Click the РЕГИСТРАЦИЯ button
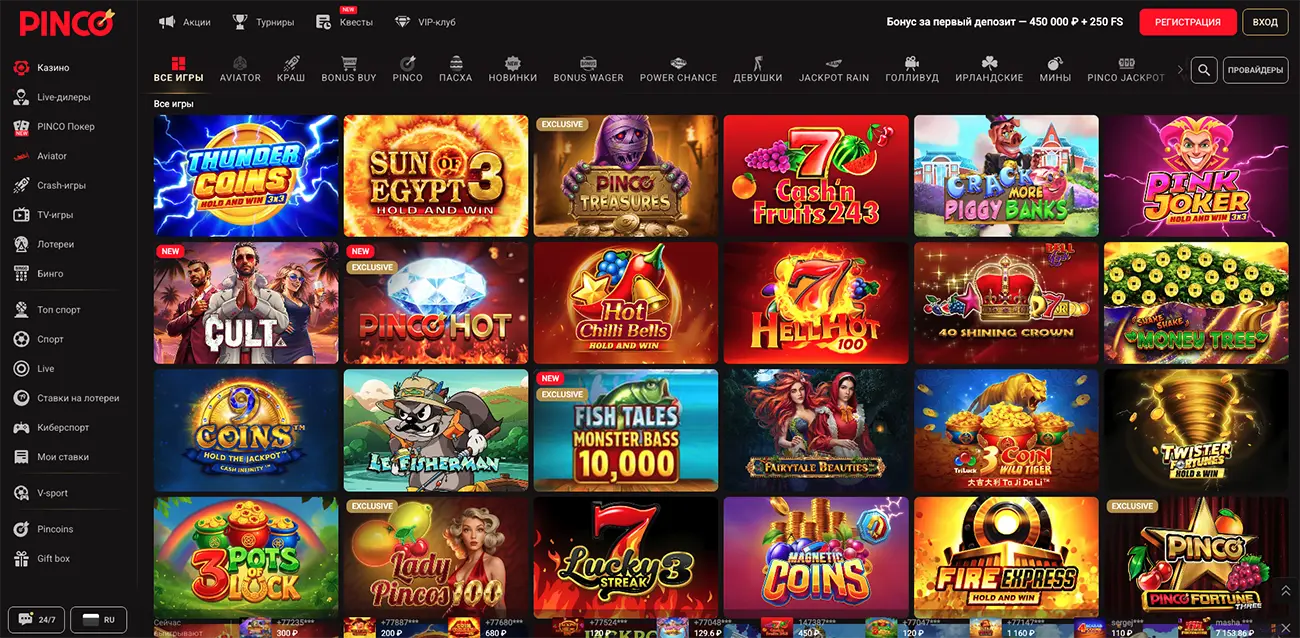Screen dimensions: 1300x638 click(1187, 21)
